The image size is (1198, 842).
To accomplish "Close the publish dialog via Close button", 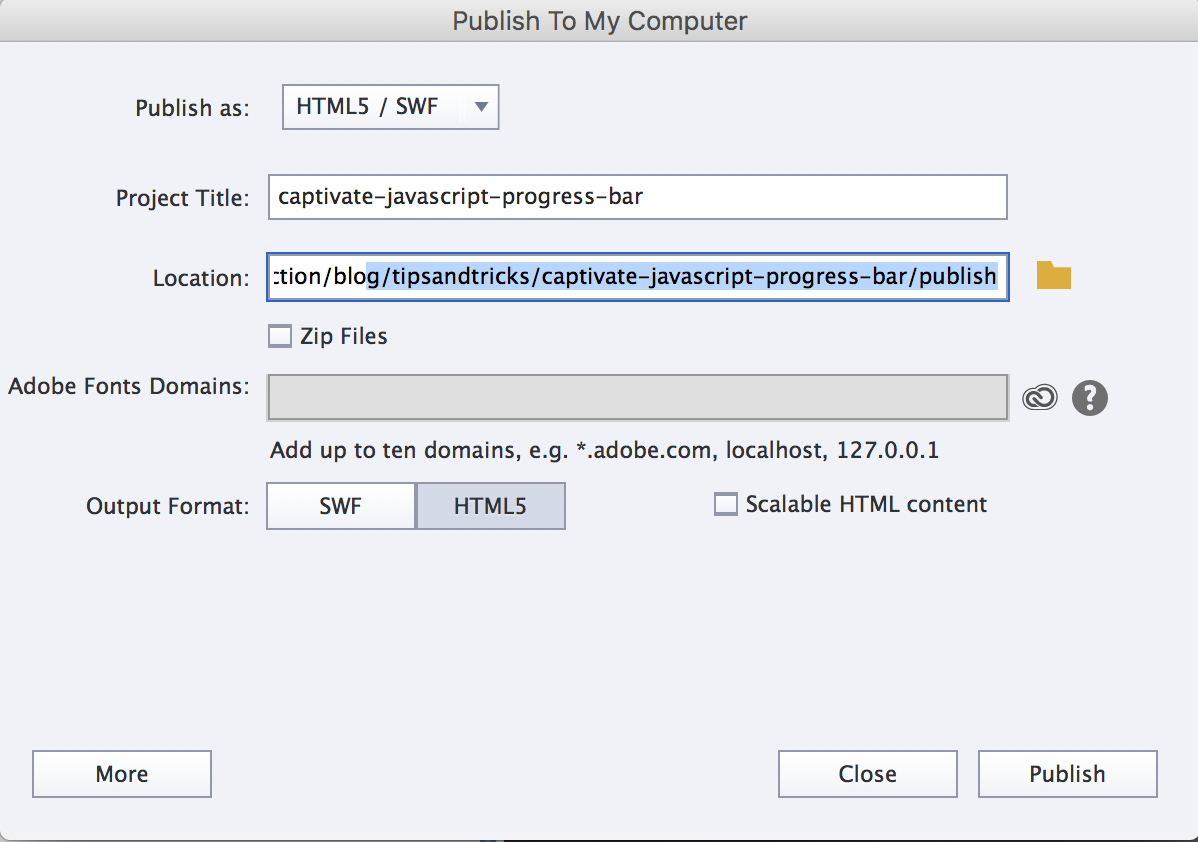I will tap(868, 774).
